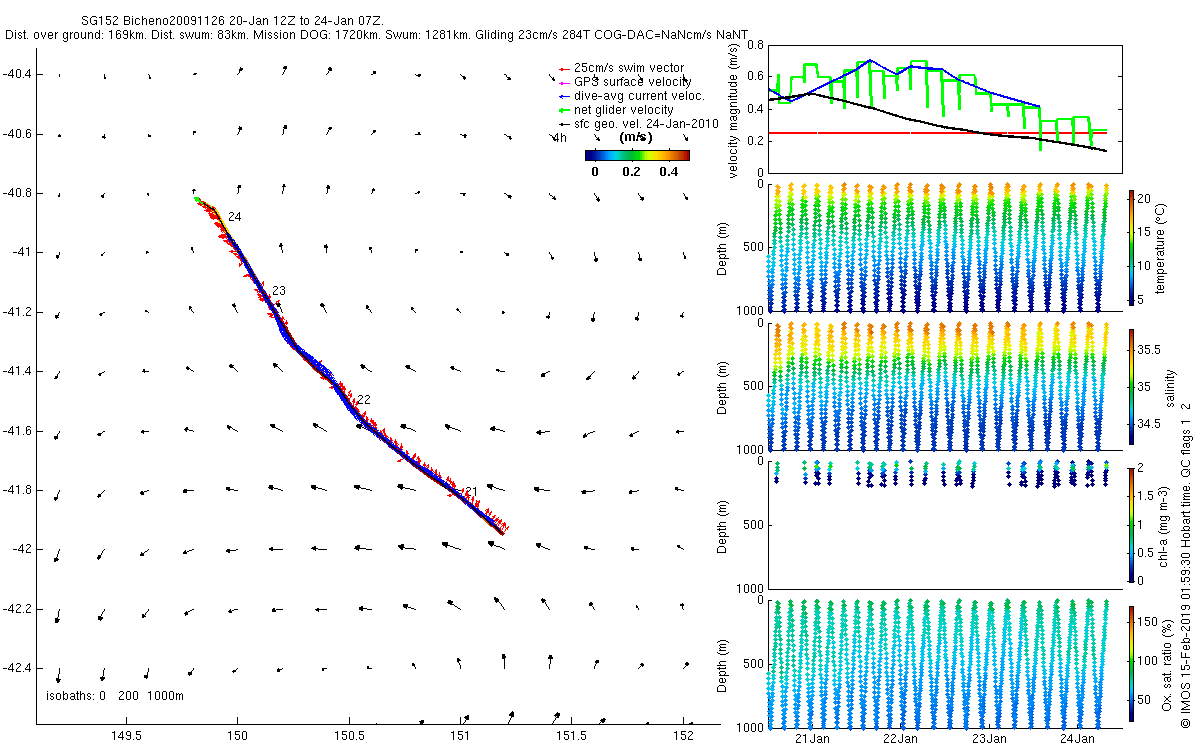Click the day 23 marker on glider track
This screenshot has height=750, width=1200.
coord(279,291)
